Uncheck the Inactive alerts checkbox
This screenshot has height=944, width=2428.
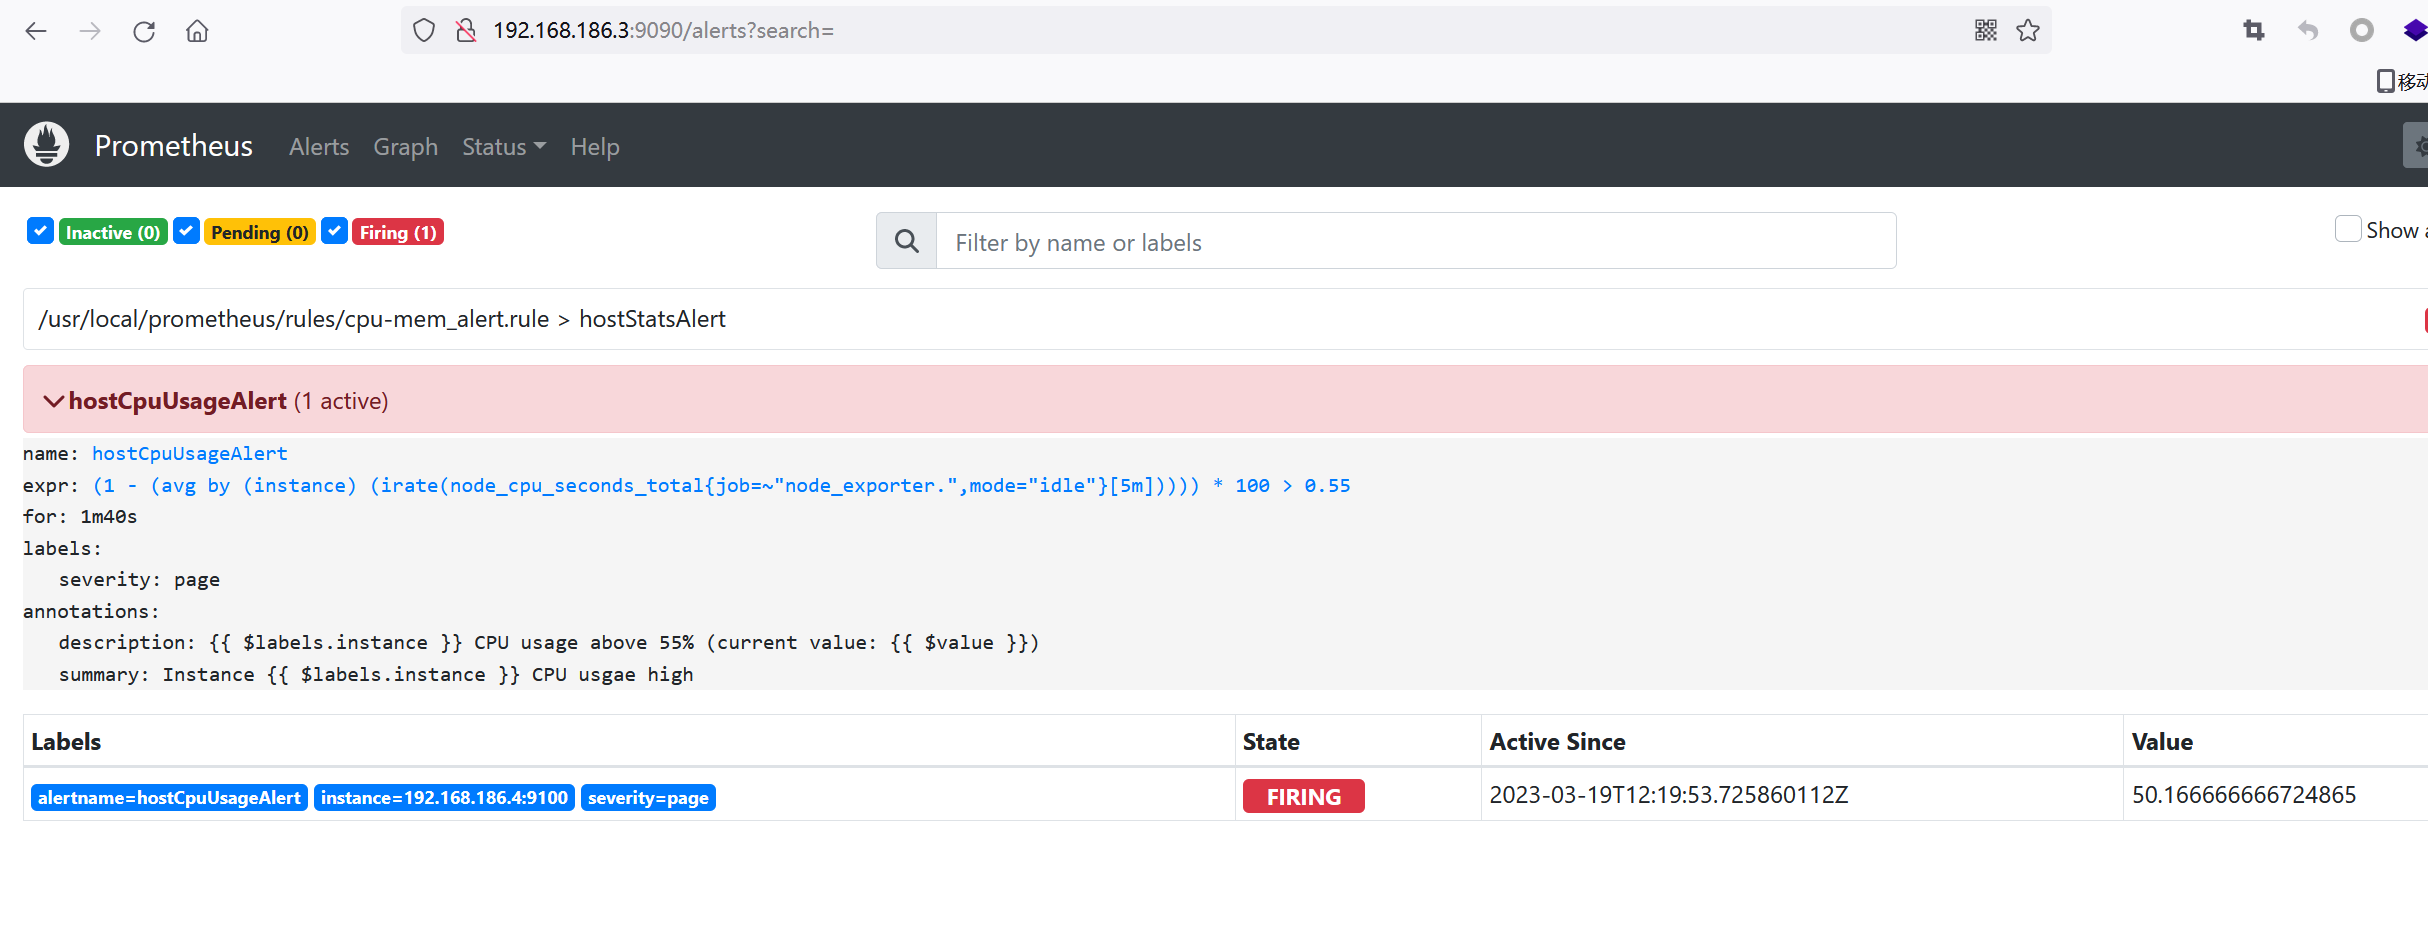click(40, 232)
